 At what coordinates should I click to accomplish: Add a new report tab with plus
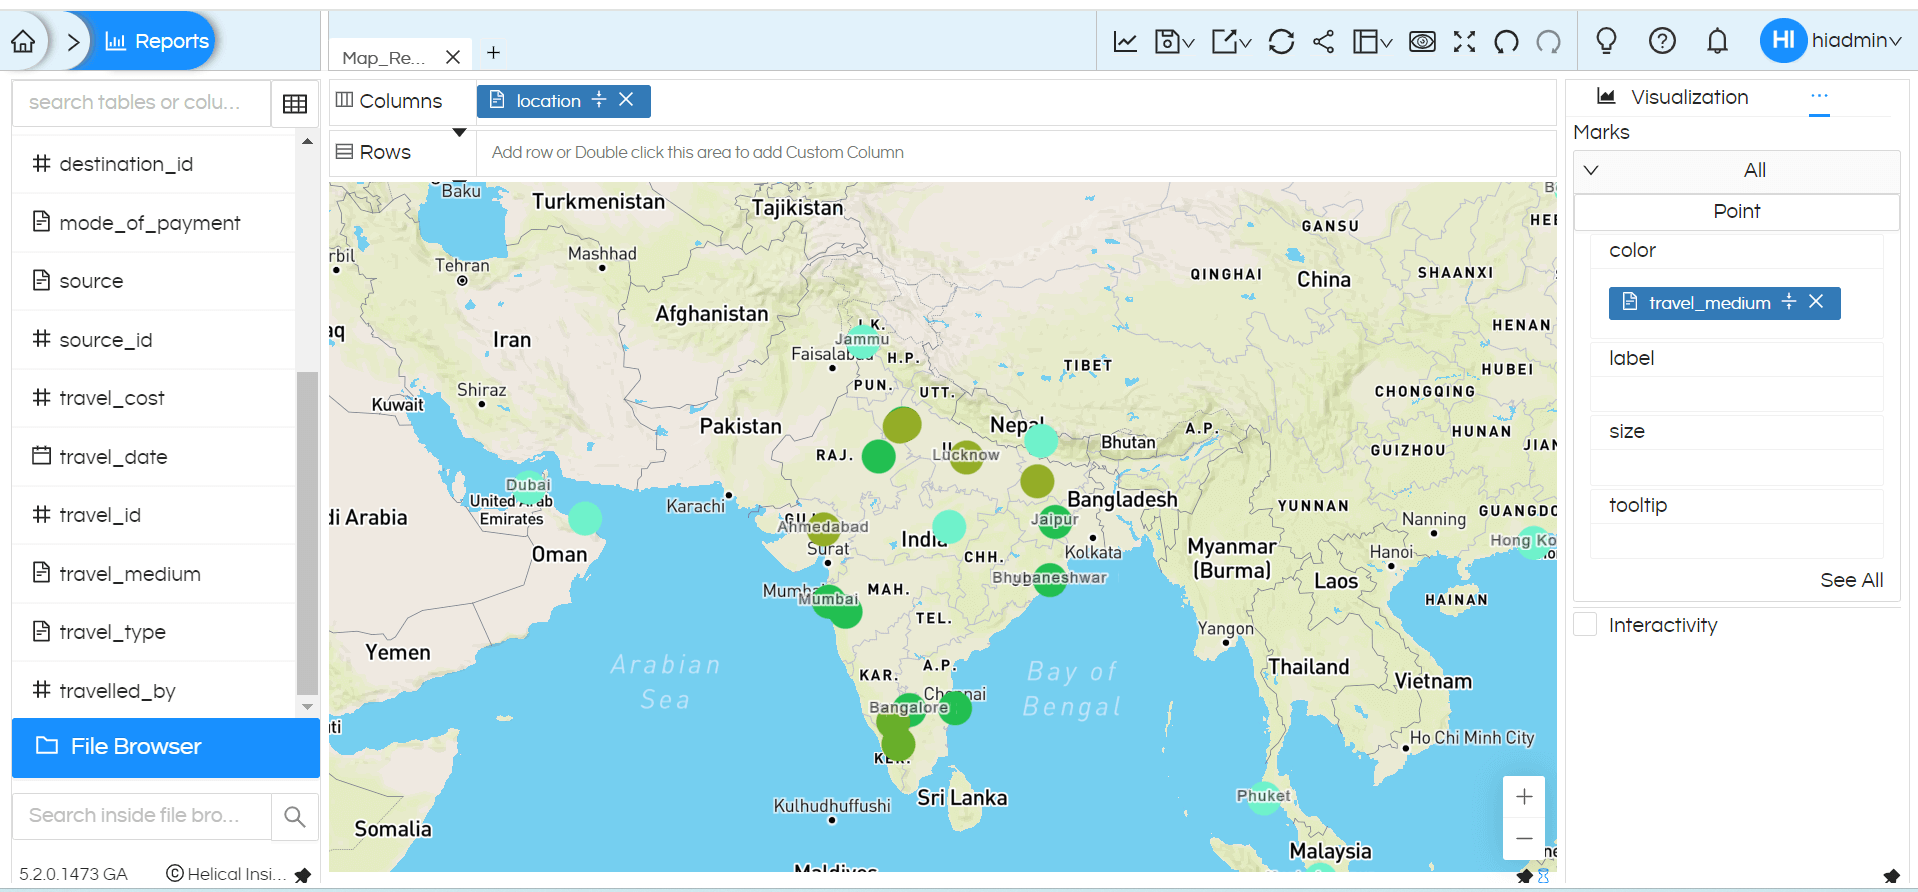[493, 52]
